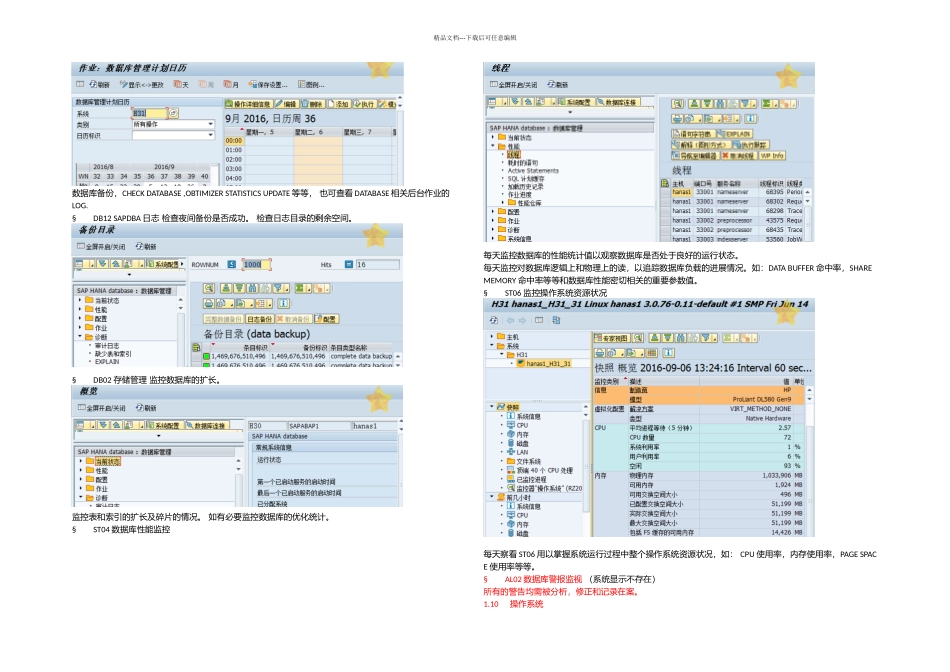Expand 性能仓库 subfolder in the 线程 tree
This screenshot has width=950, height=672.
503,202
